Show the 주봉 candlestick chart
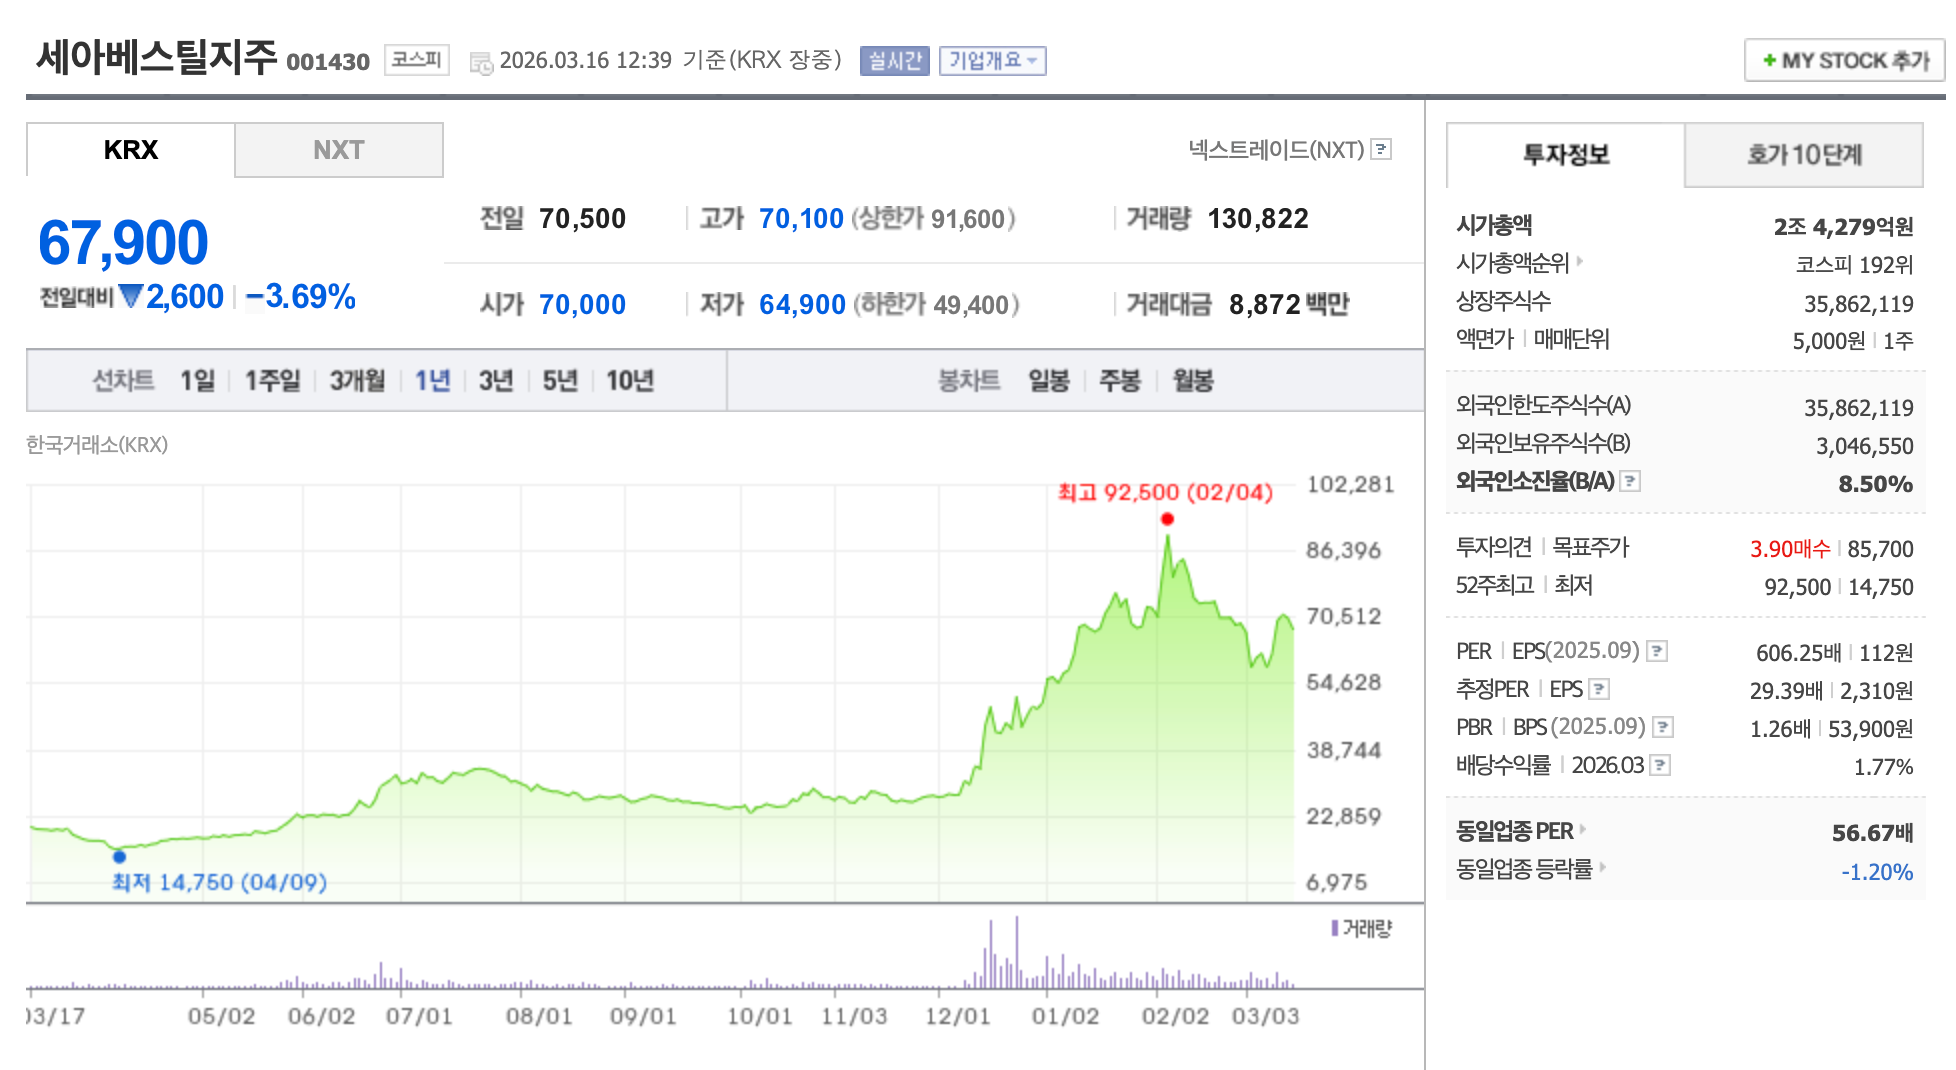 pos(1120,381)
